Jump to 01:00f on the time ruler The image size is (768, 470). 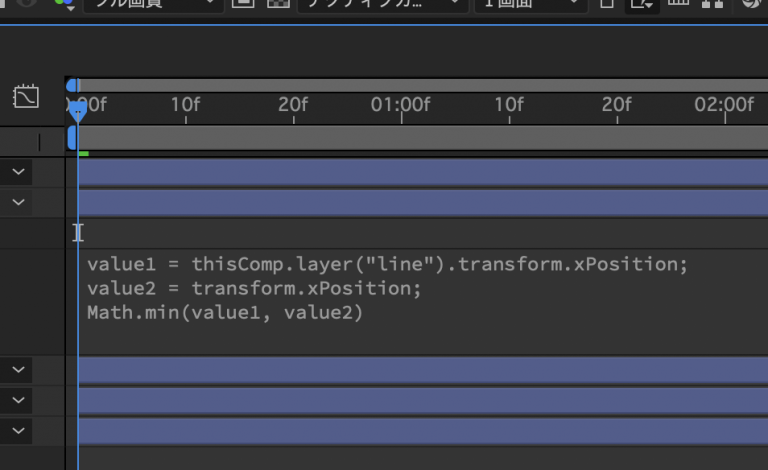401,105
